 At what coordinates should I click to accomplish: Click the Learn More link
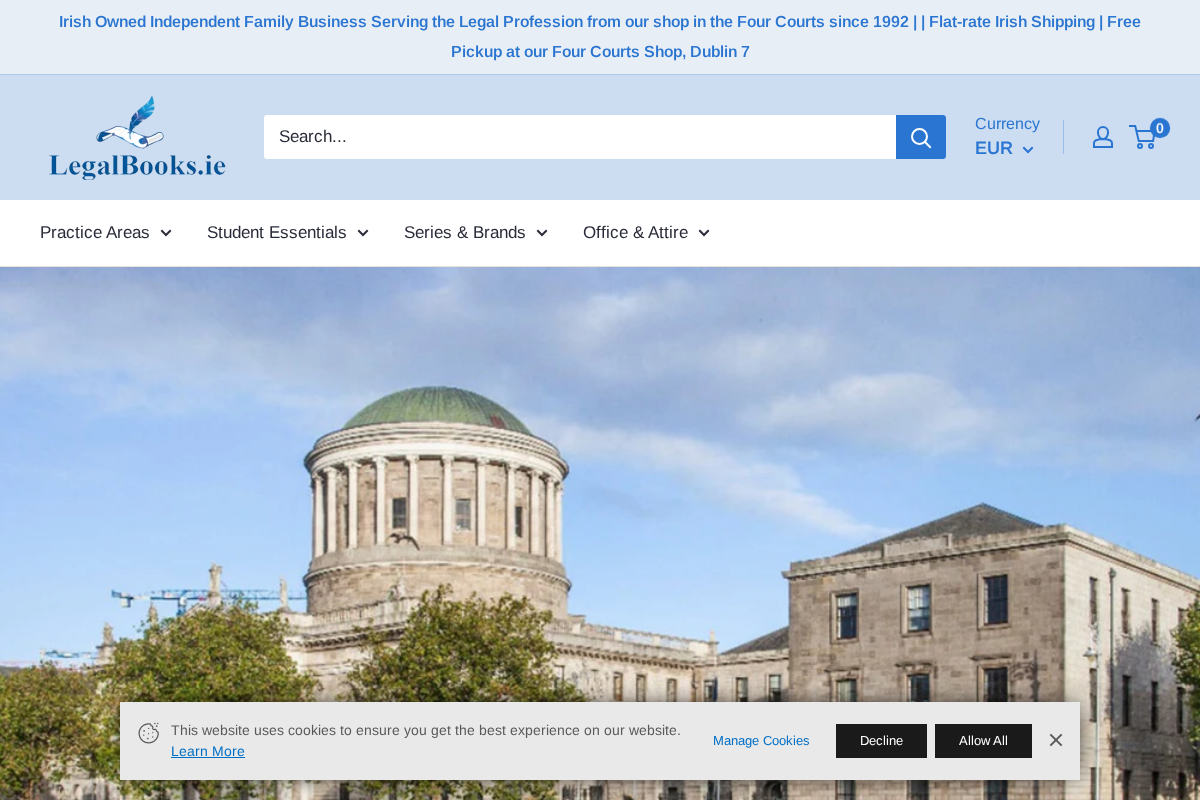207,750
